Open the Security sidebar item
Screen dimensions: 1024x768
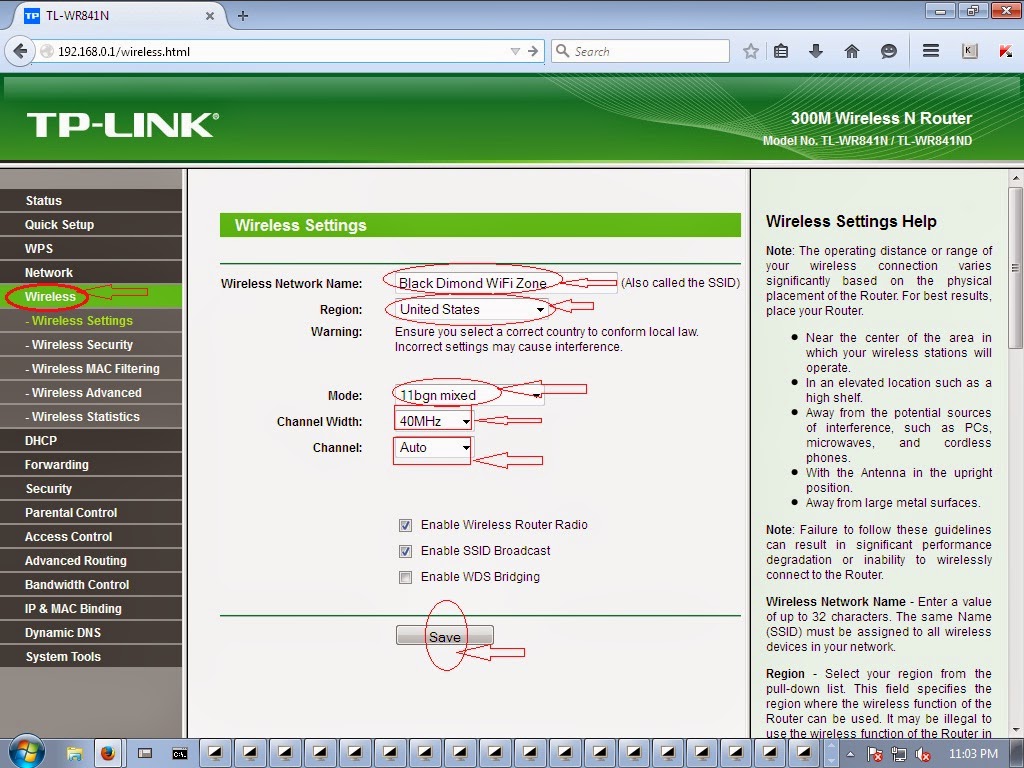click(x=91, y=488)
